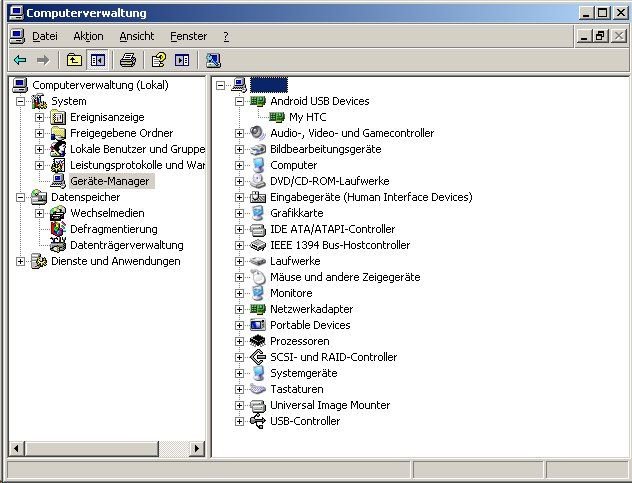The height and width of the screenshot is (483, 632).
Task: Click the Forward arrow toolbar icon
Action: (x=43, y=60)
